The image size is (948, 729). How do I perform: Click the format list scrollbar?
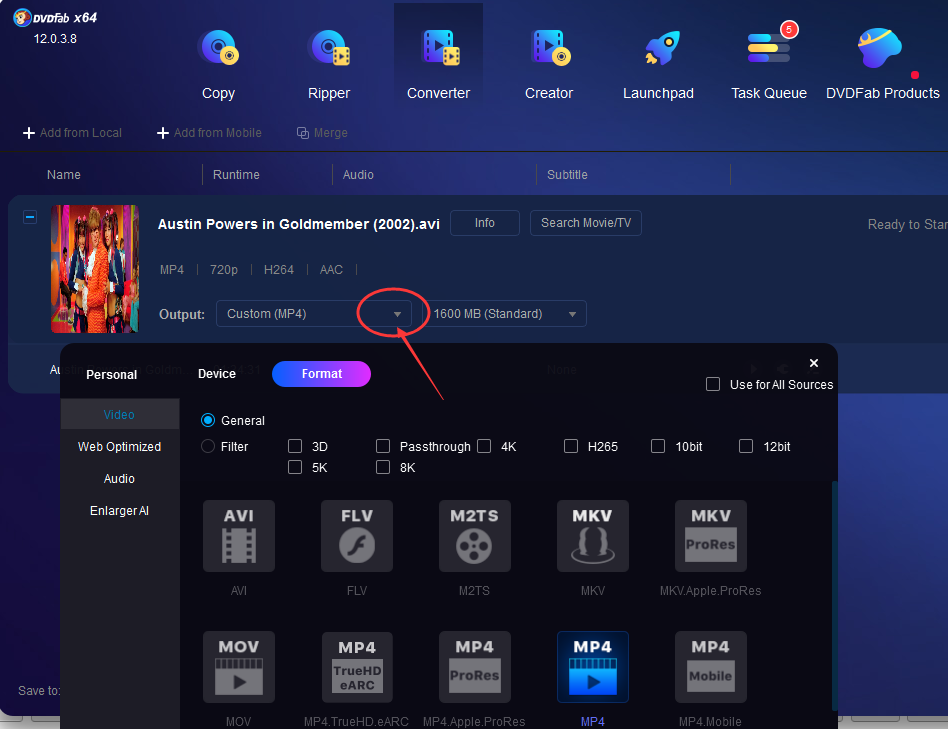pyautogui.click(x=835, y=595)
